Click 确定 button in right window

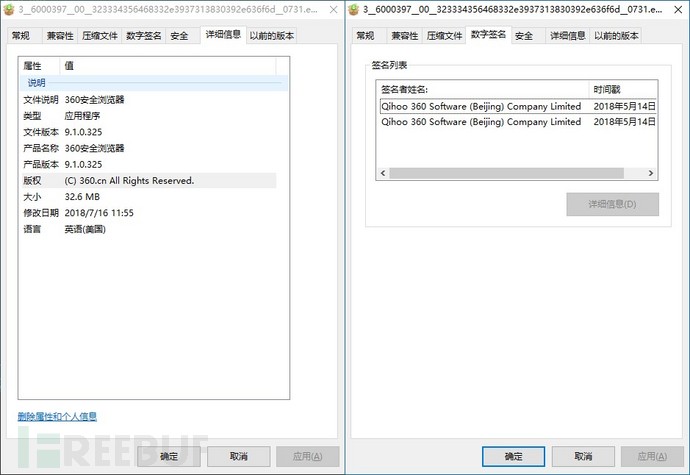(514, 457)
